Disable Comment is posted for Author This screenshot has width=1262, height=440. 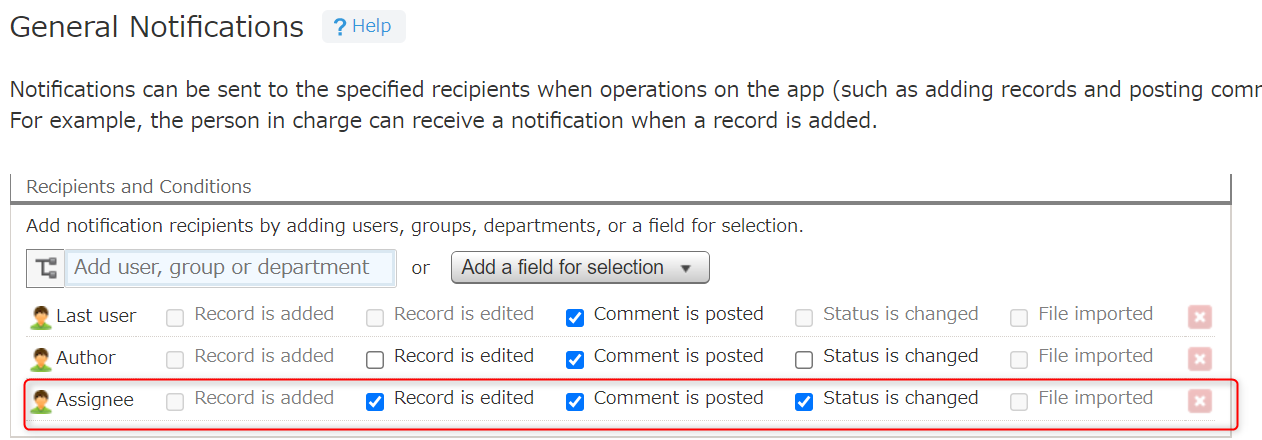click(x=575, y=360)
